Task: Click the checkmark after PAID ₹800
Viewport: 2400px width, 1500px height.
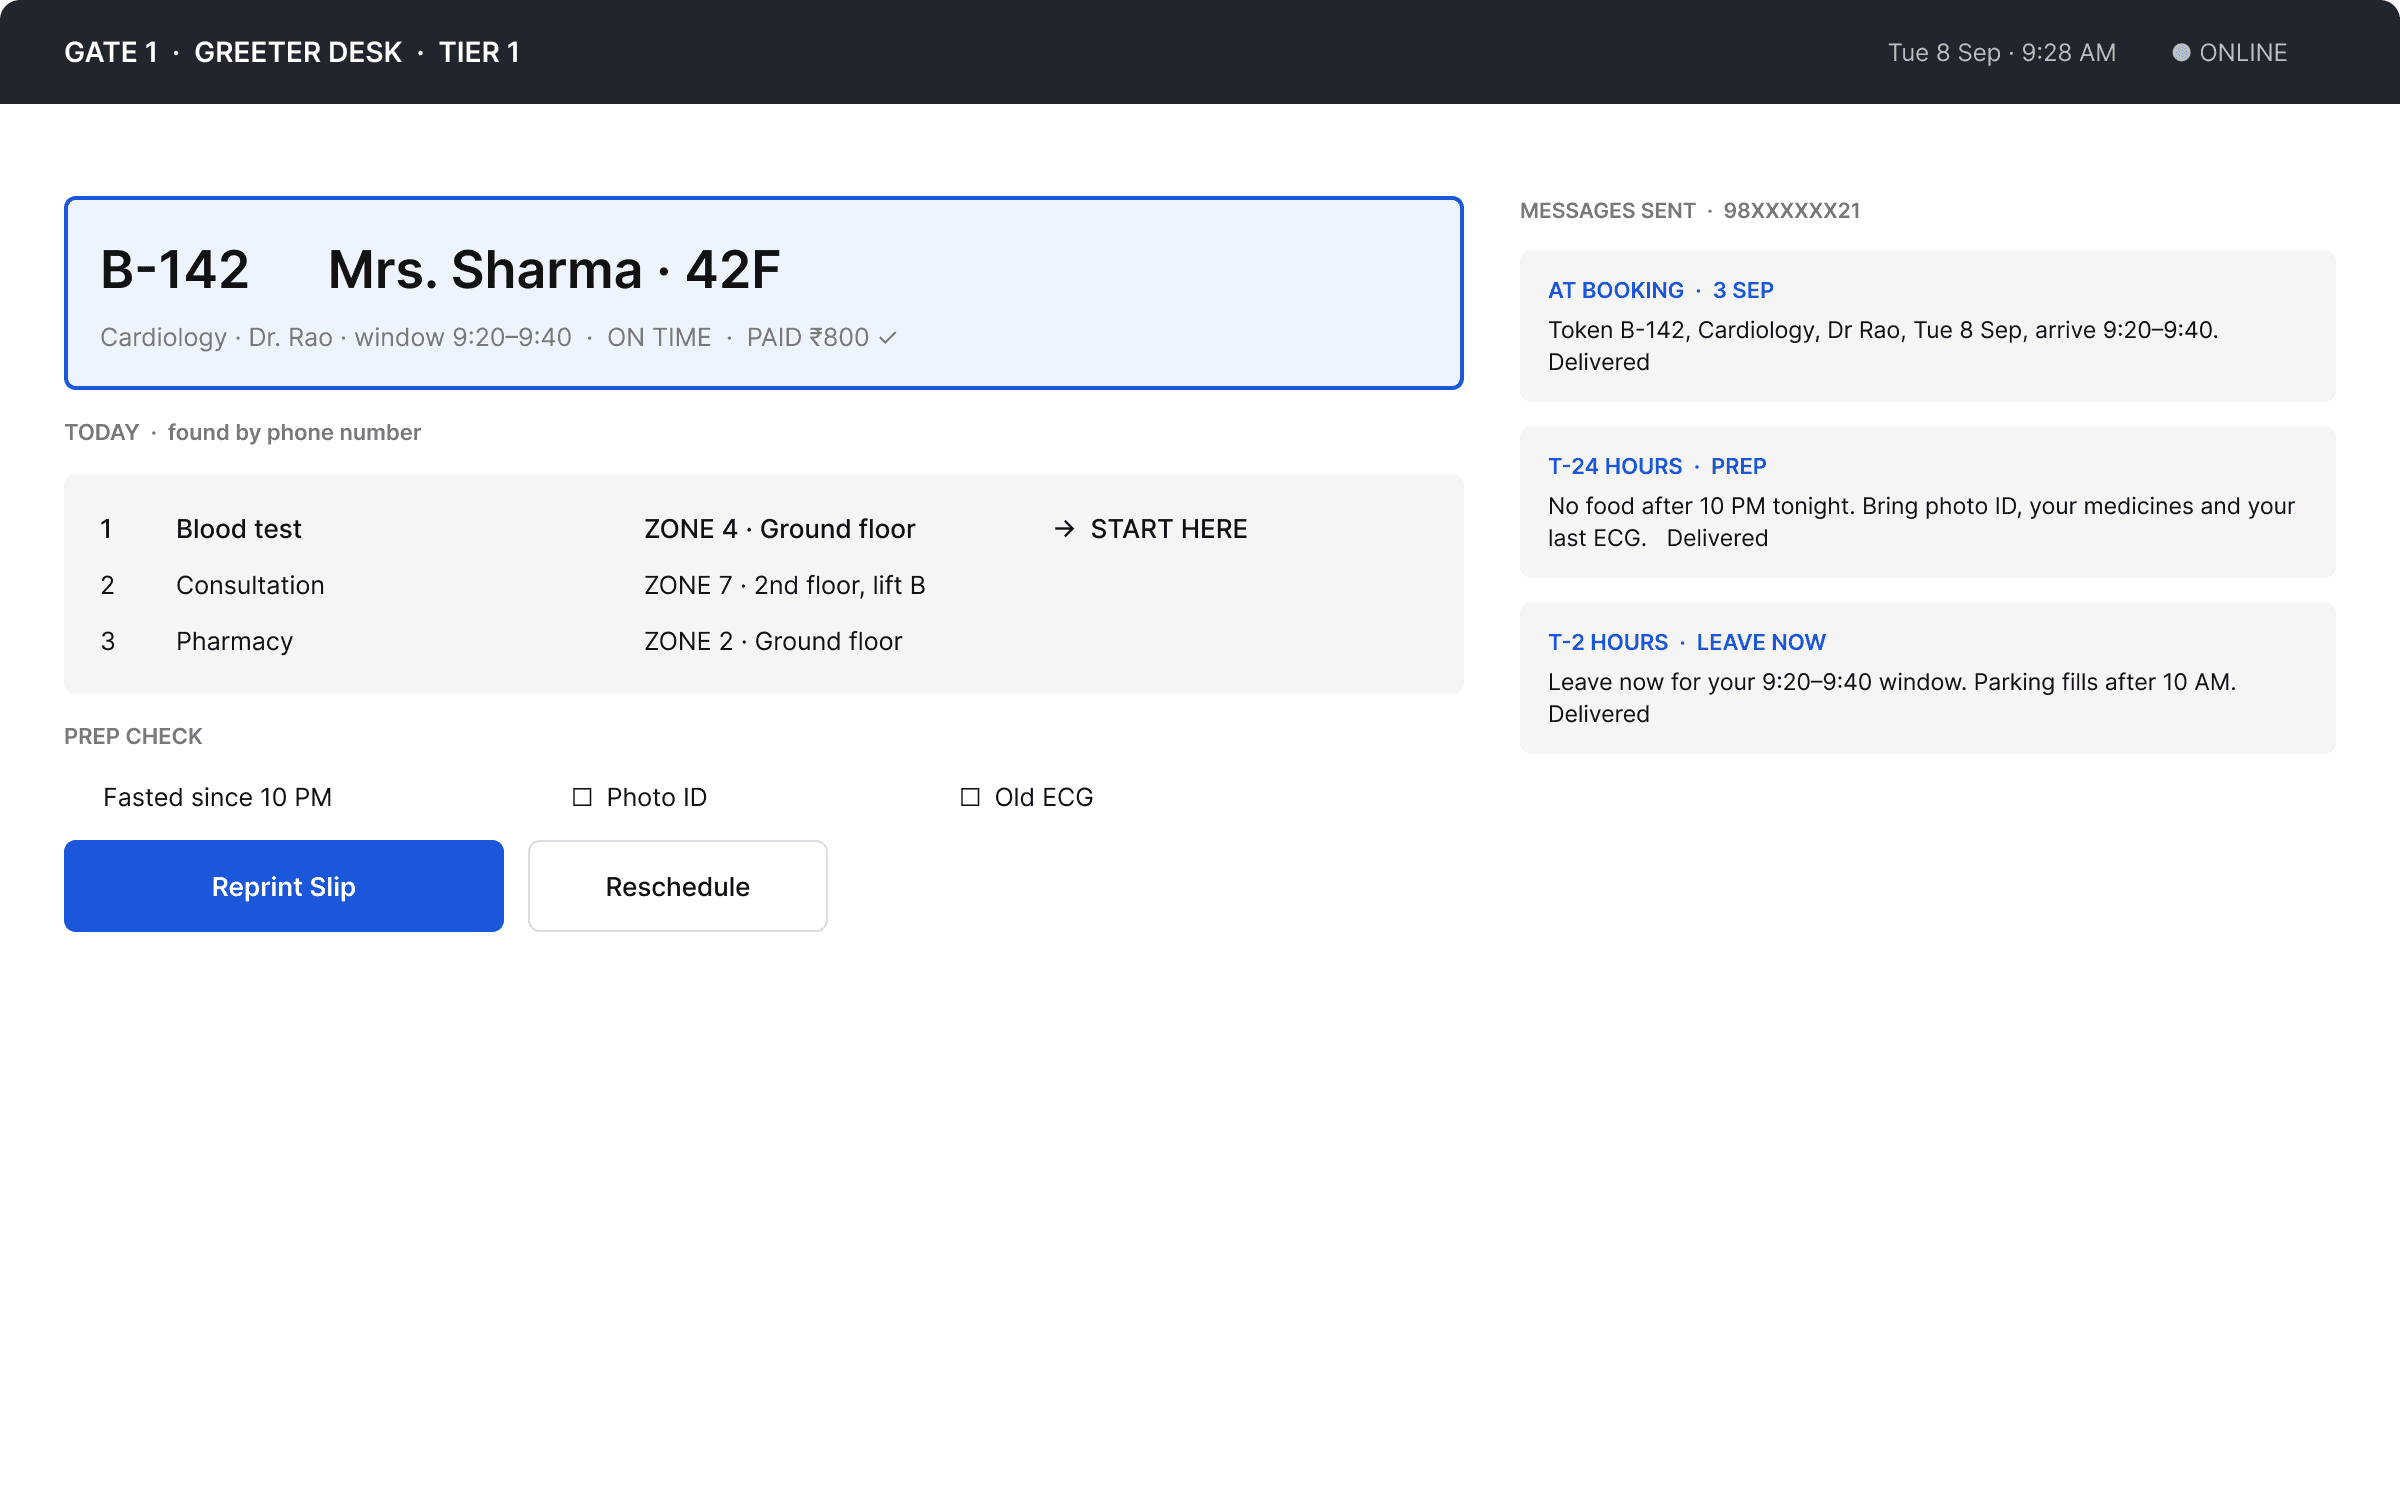Action: 888,338
